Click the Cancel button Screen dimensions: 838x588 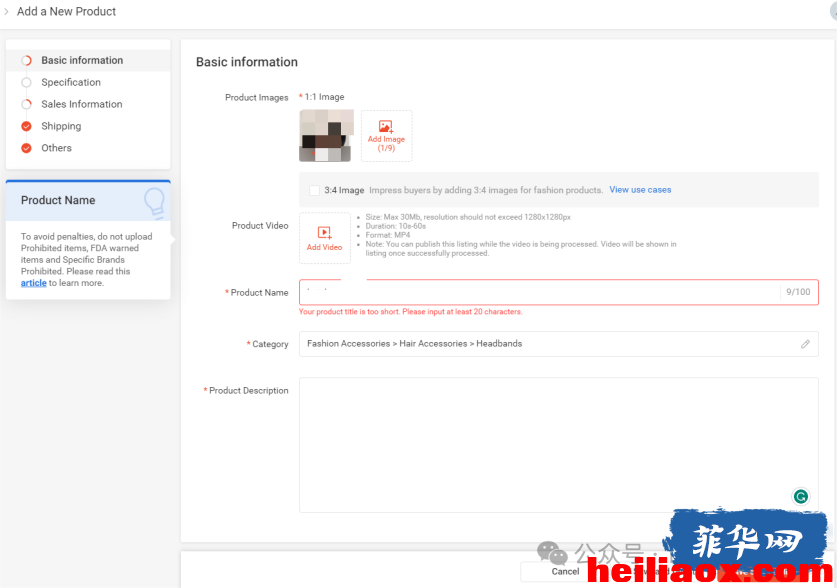(x=565, y=571)
